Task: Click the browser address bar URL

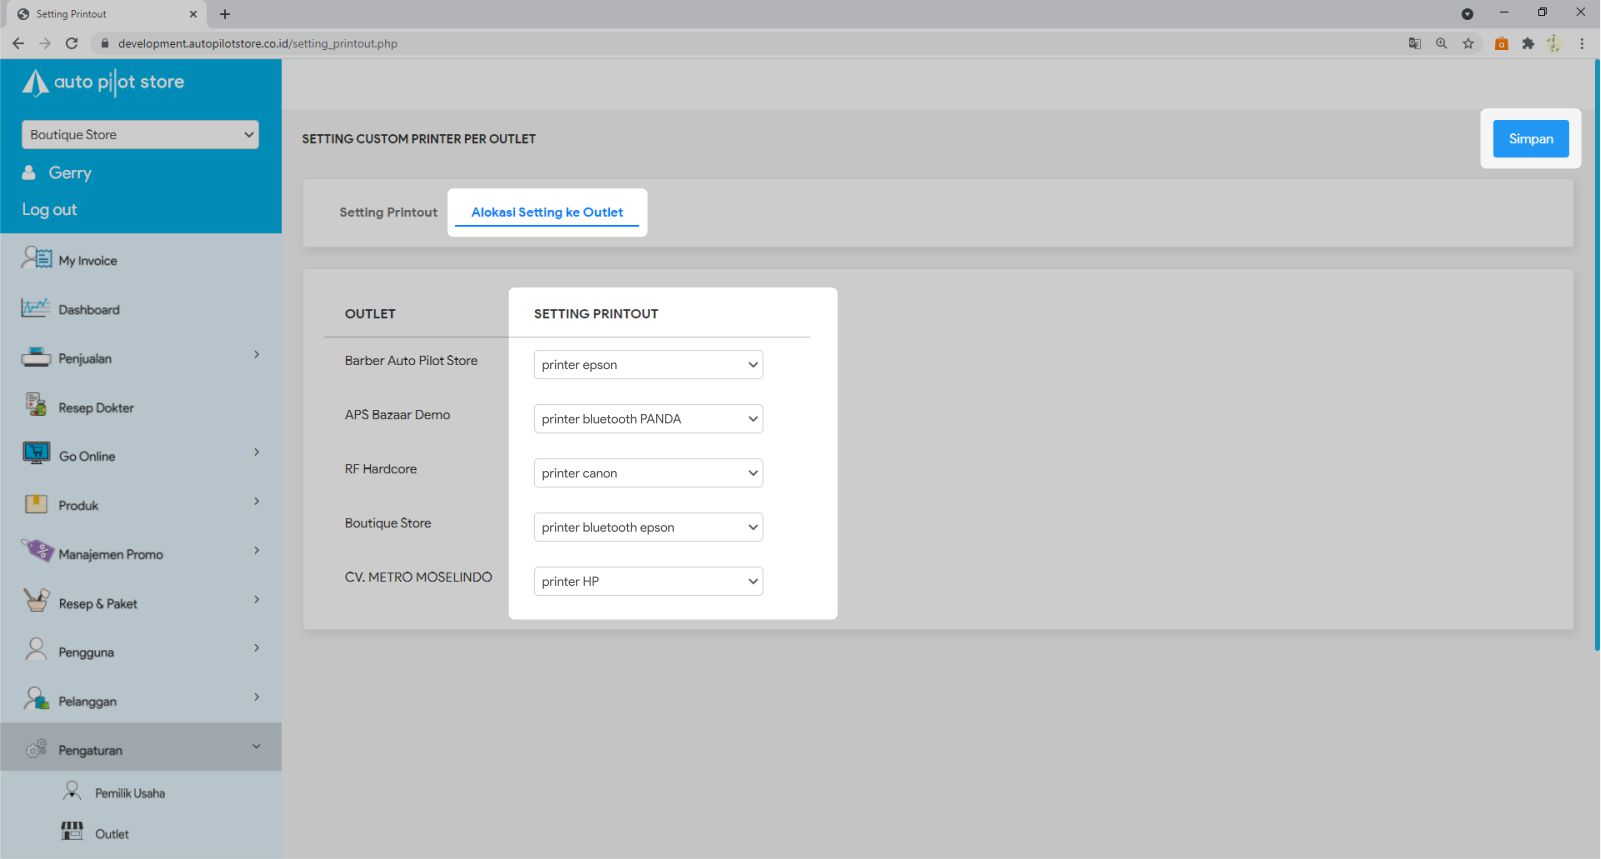Action: [257, 44]
